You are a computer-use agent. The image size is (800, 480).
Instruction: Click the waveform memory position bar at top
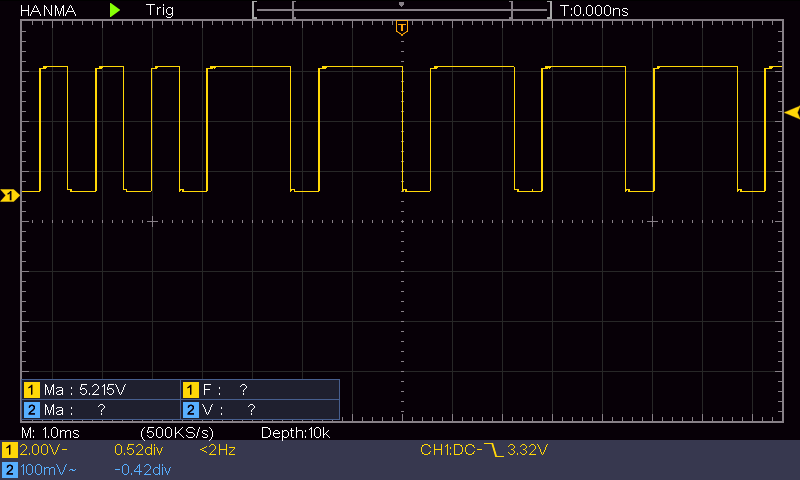click(401, 10)
